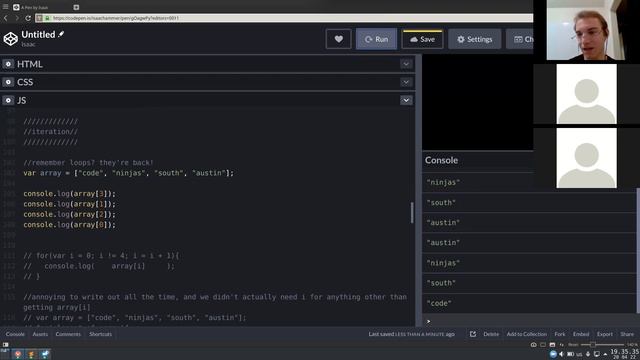
Task: Click the system tray volume icon
Action: pos(561,354)
